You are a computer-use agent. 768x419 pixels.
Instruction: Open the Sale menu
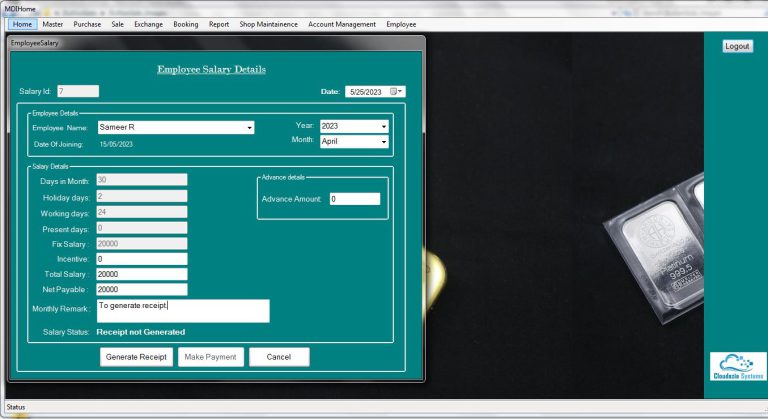coord(118,24)
